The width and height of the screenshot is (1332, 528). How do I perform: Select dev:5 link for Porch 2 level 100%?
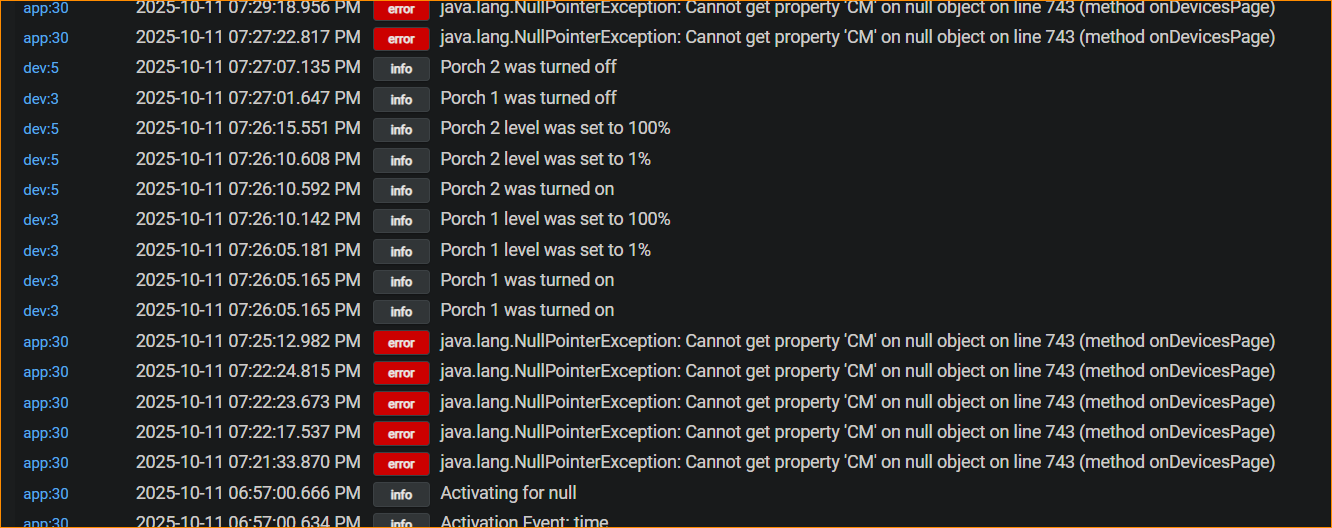tap(41, 129)
